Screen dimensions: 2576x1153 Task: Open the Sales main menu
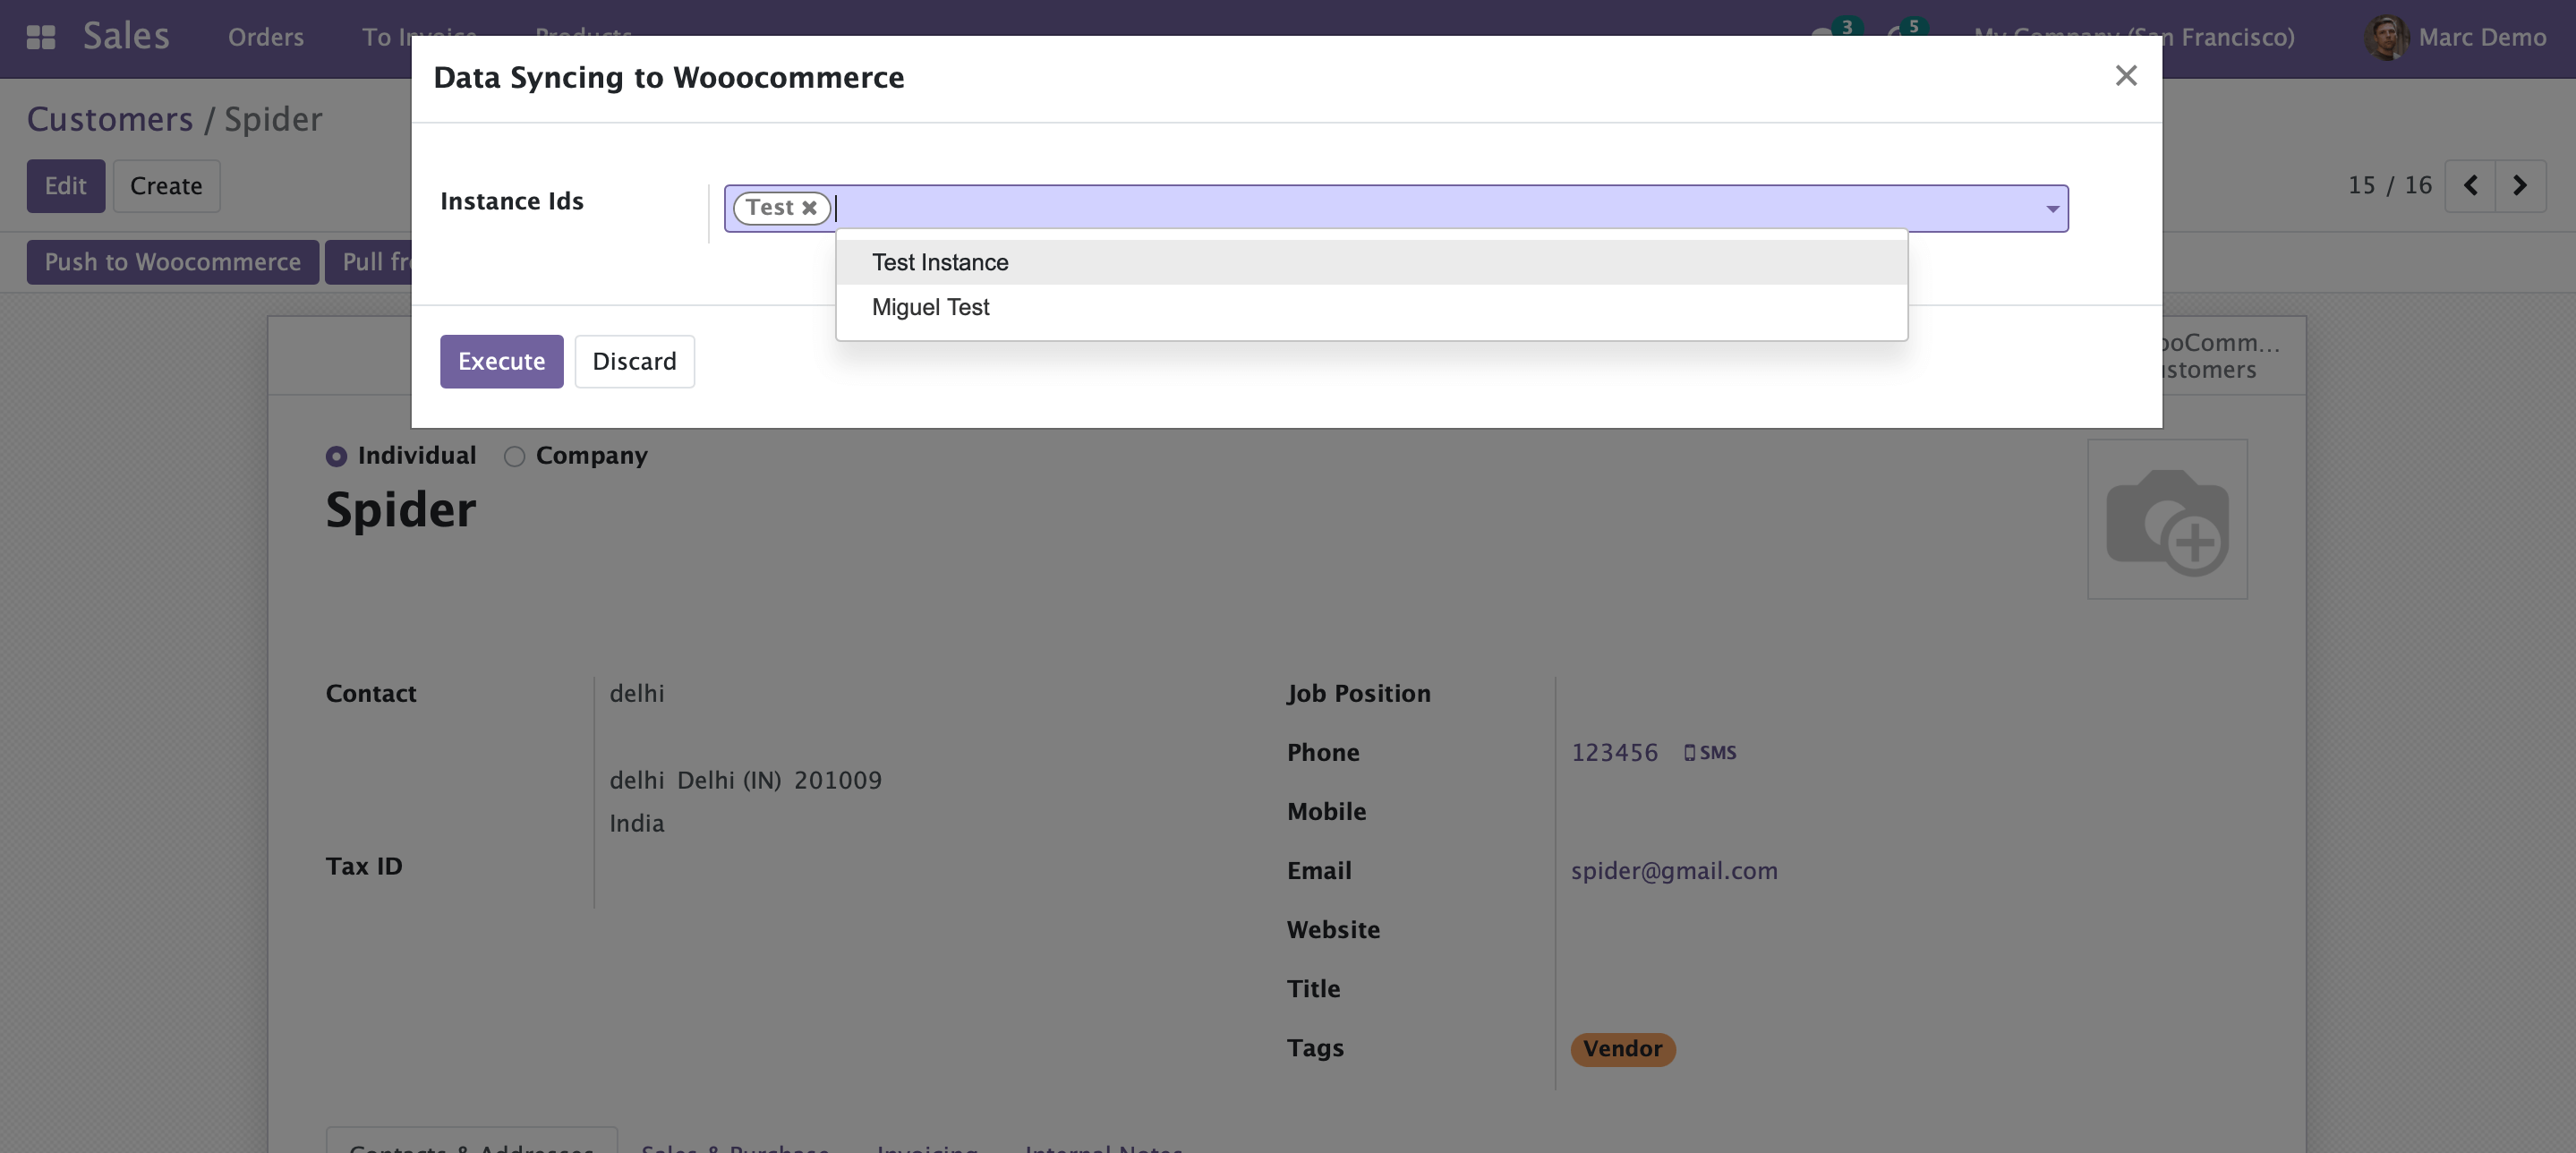(126, 35)
